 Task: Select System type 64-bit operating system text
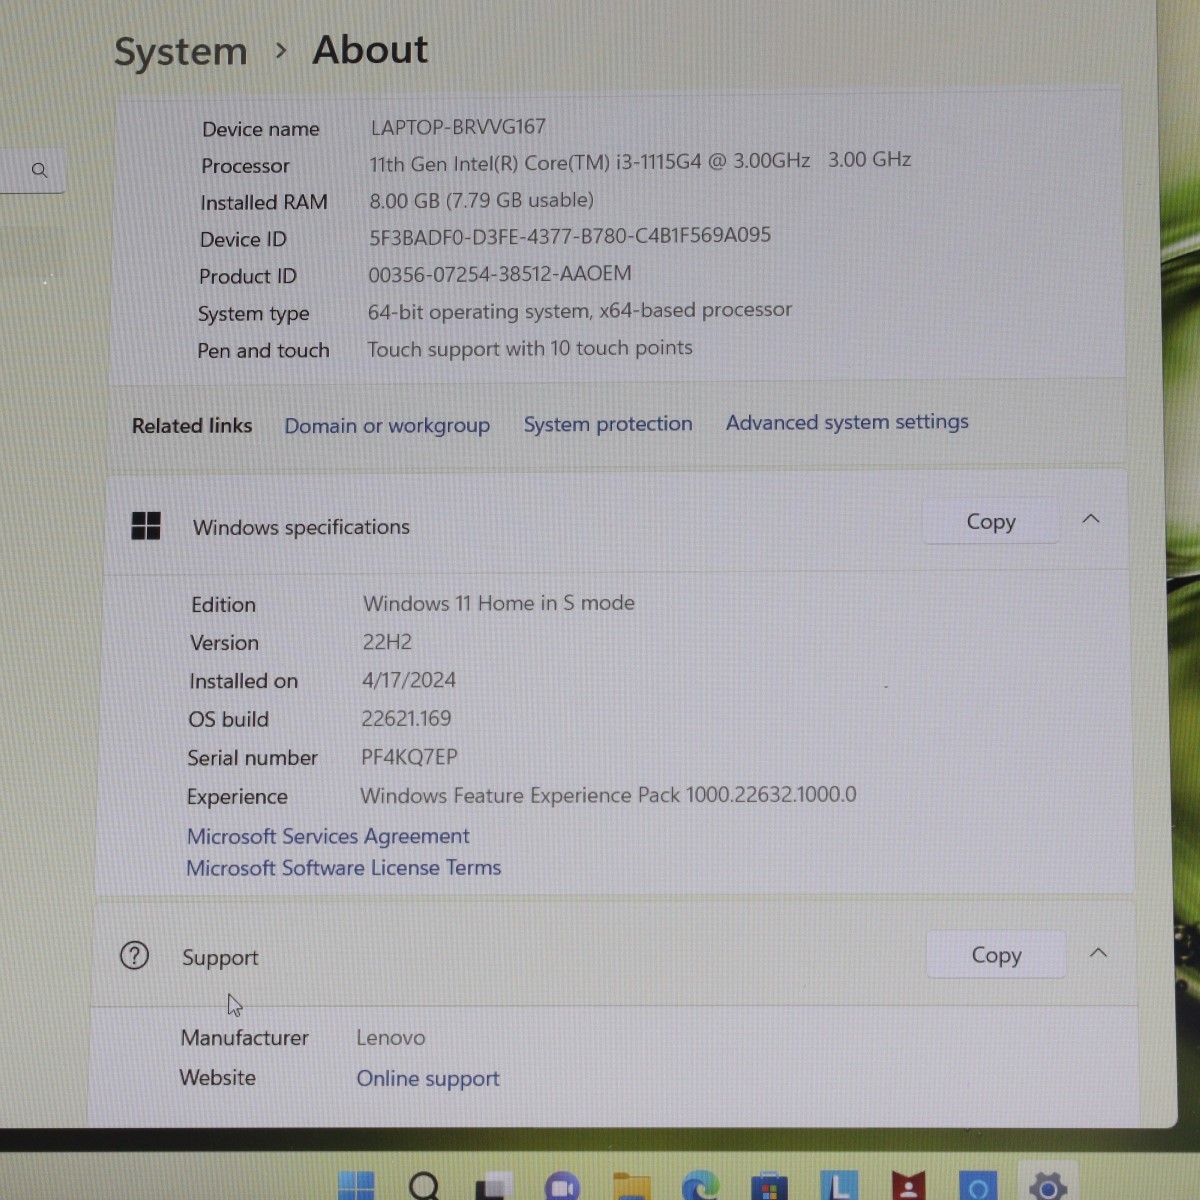(580, 311)
